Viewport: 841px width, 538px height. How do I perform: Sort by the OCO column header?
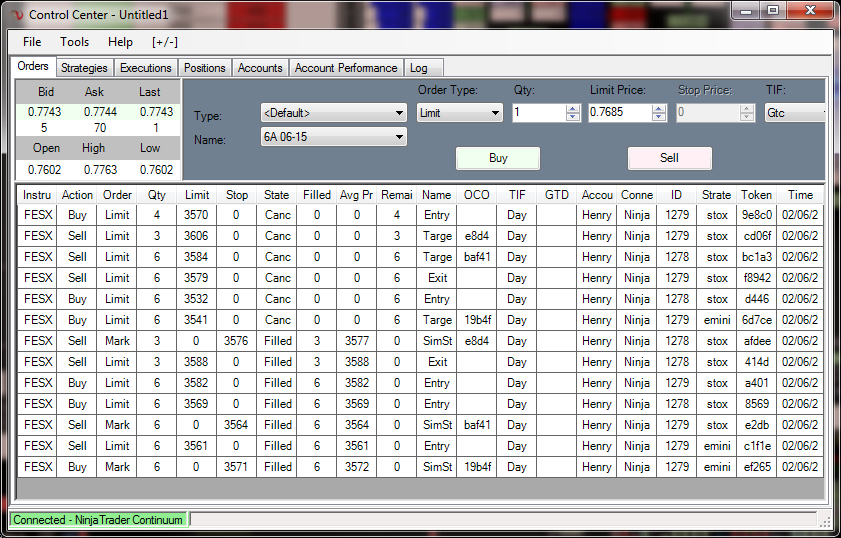477,195
